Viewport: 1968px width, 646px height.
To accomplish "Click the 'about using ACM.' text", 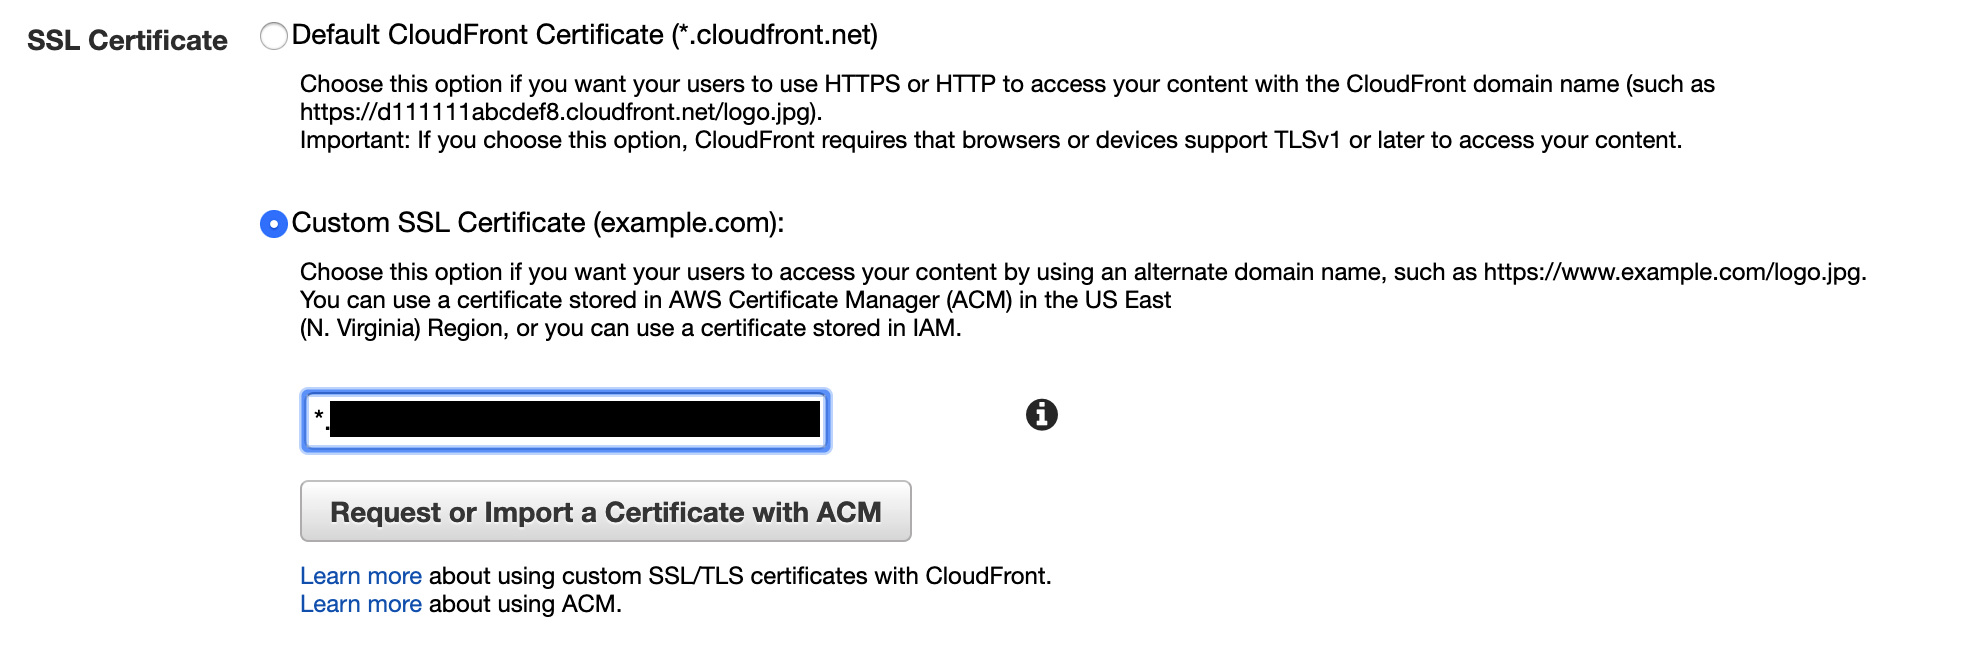I will click(525, 604).
